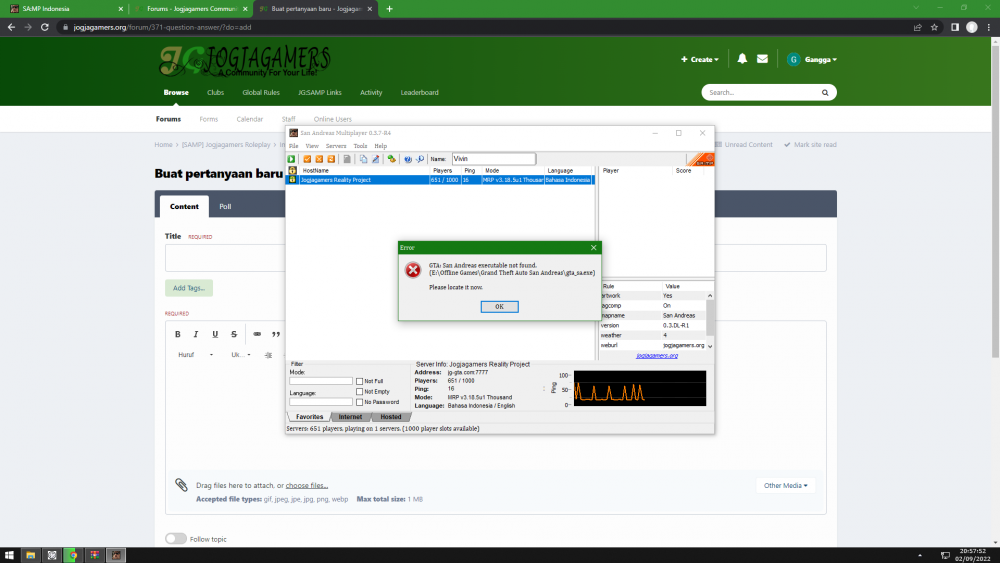Open the font size dropdown next to Huruf

(240, 355)
